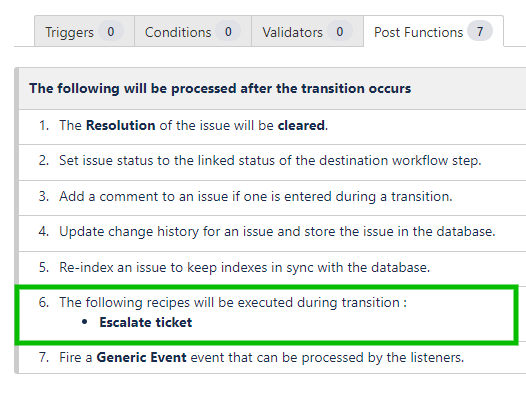This screenshot has width=526, height=395.
Task: Click the bold Generic Event text
Action: tap(142, 357)
